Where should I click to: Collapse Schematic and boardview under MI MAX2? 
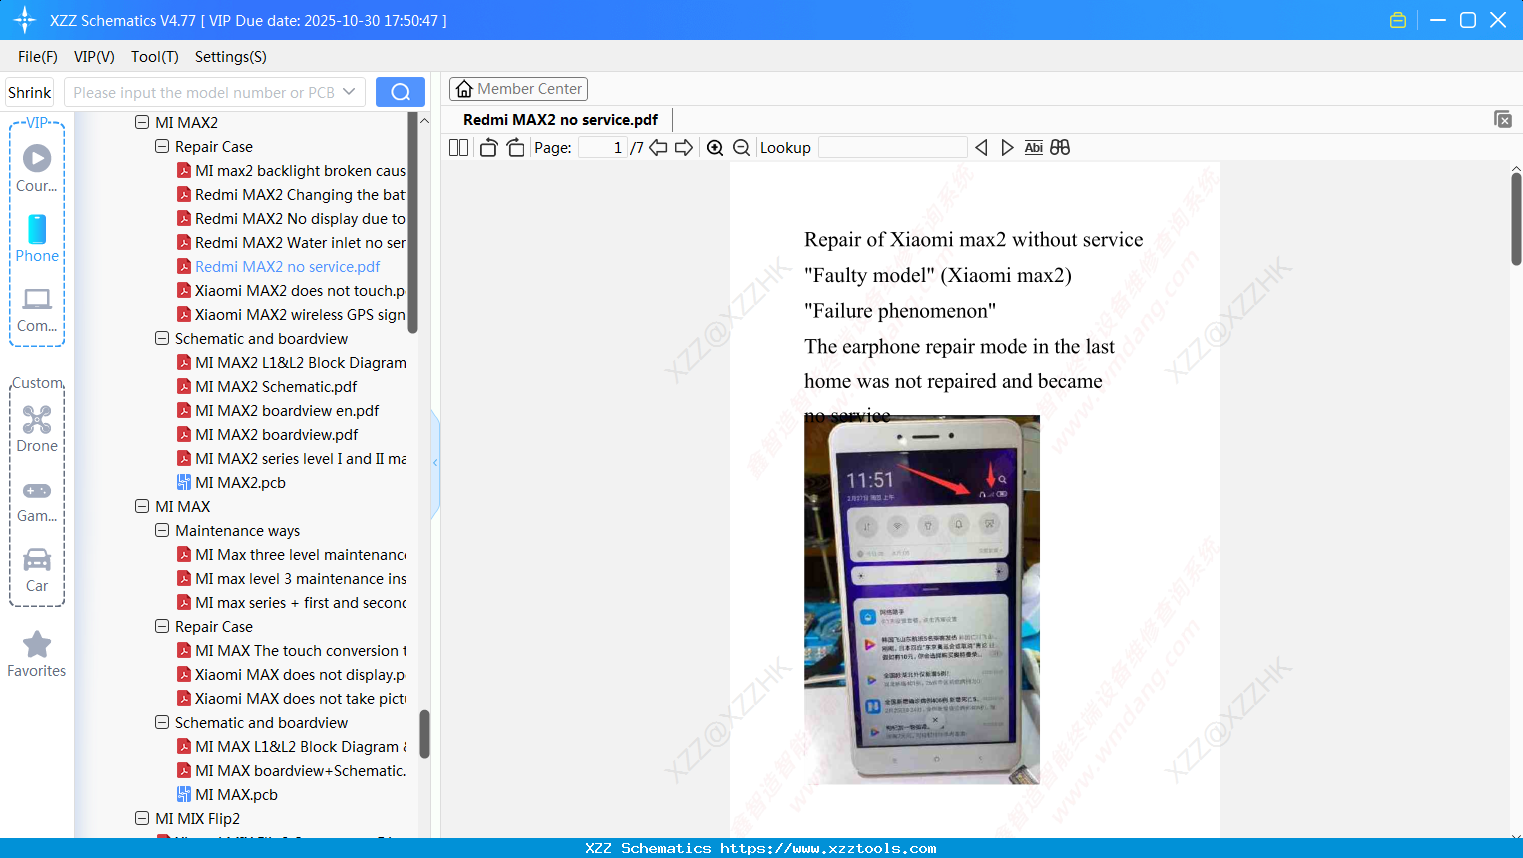162,339
